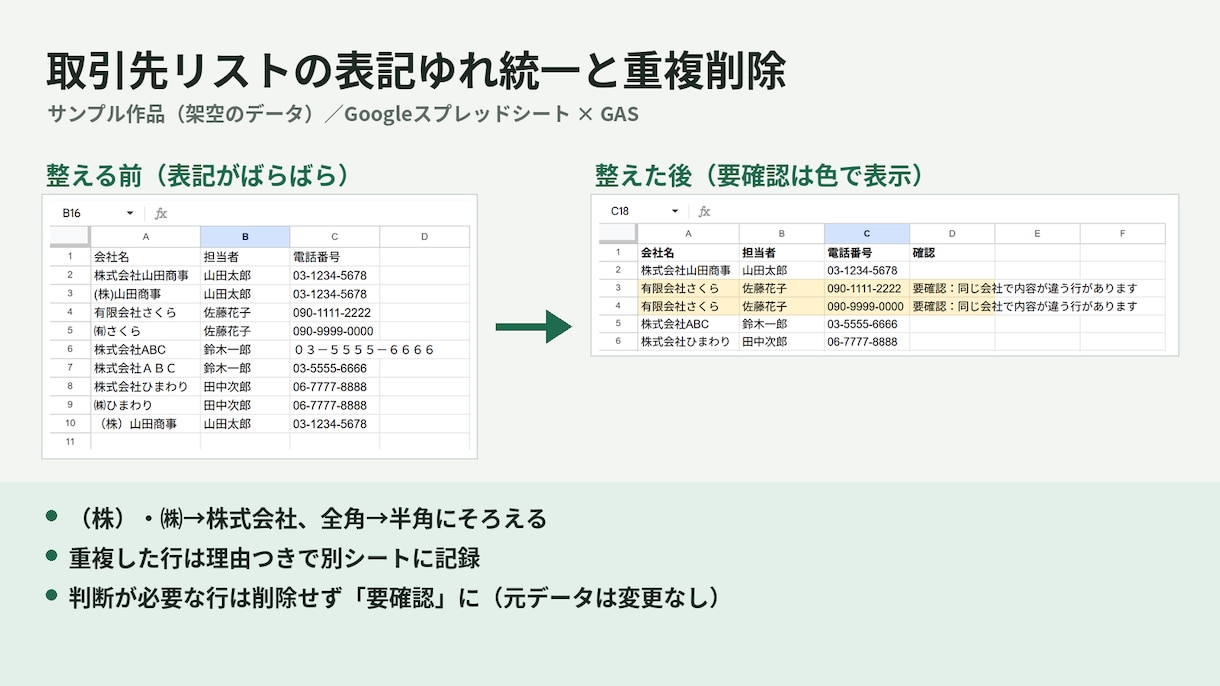Select 田中次郎 in the after sheet

[782, 342]
